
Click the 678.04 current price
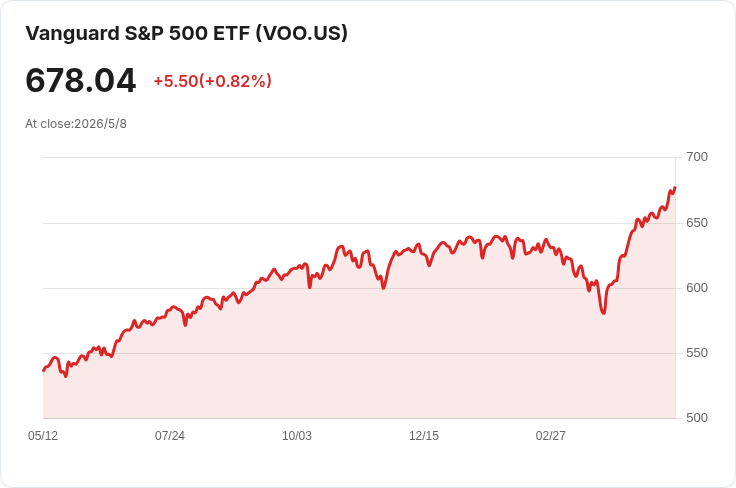point(81,80)
